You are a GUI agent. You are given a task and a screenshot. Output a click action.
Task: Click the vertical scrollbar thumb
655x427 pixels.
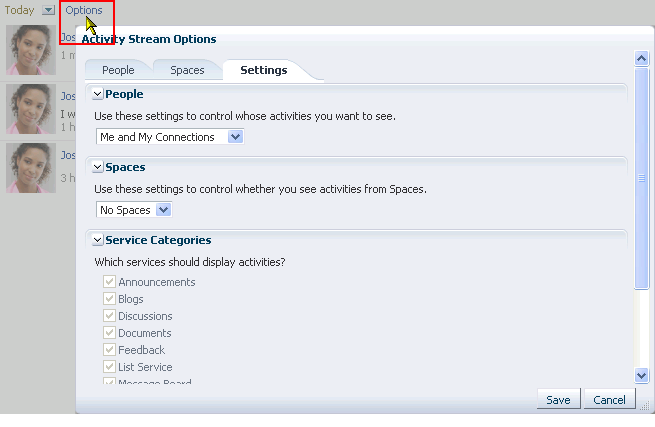(x=641, y=178)
